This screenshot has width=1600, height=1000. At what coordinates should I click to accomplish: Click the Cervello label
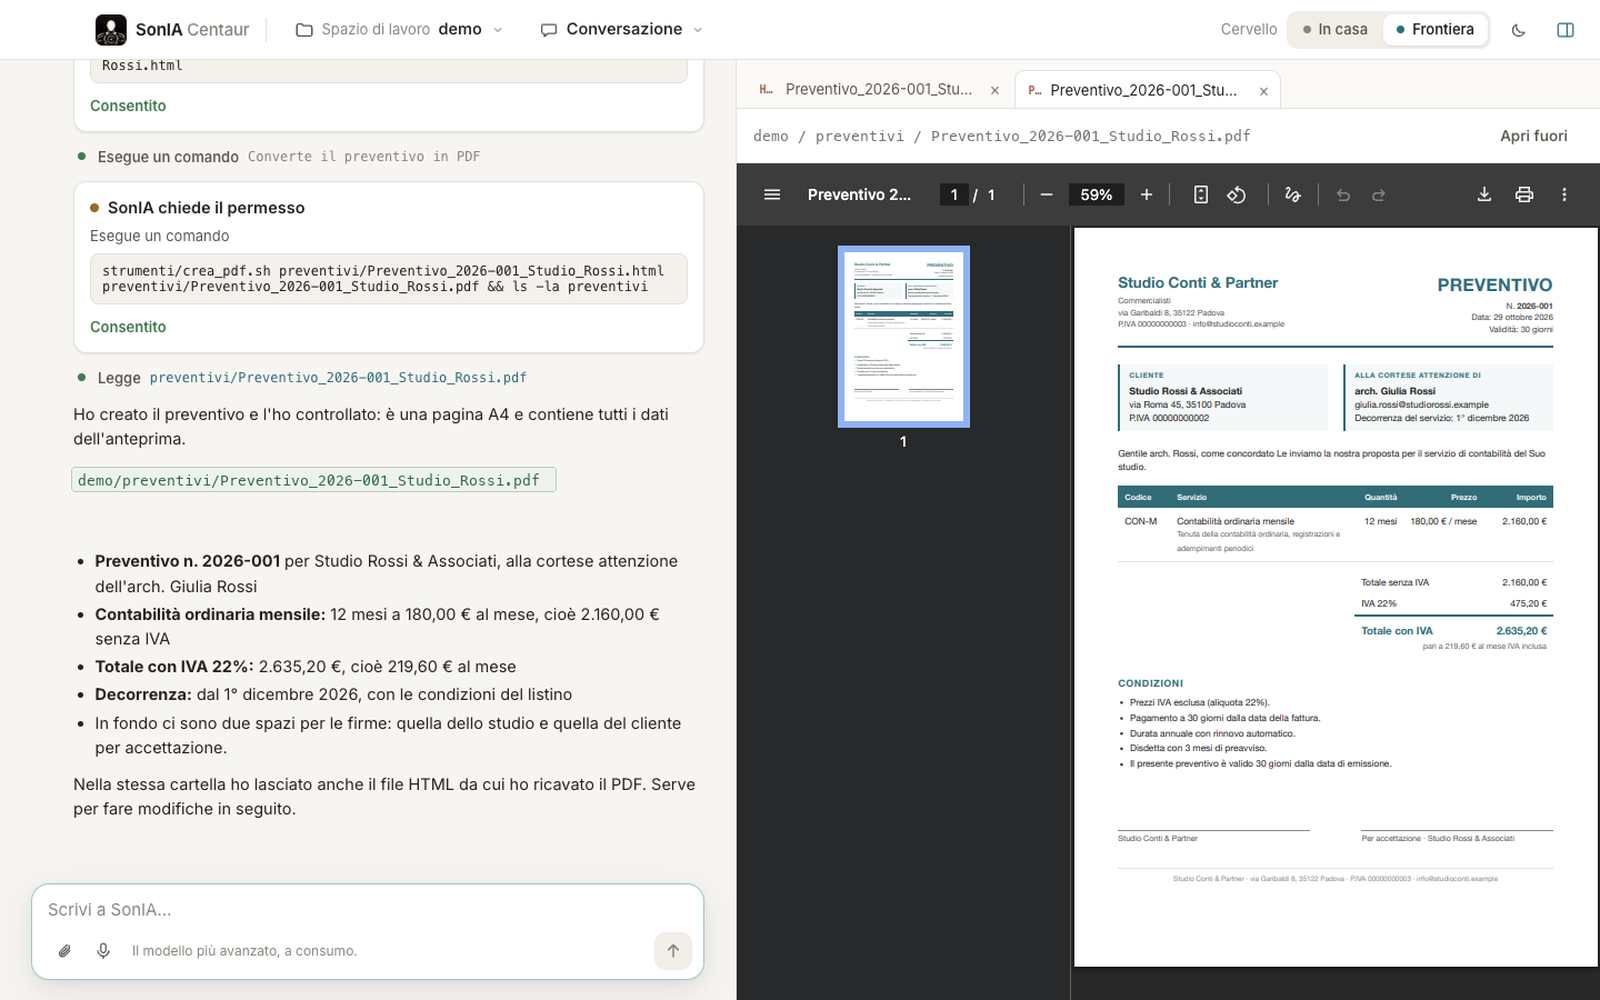coord(1248,30)
